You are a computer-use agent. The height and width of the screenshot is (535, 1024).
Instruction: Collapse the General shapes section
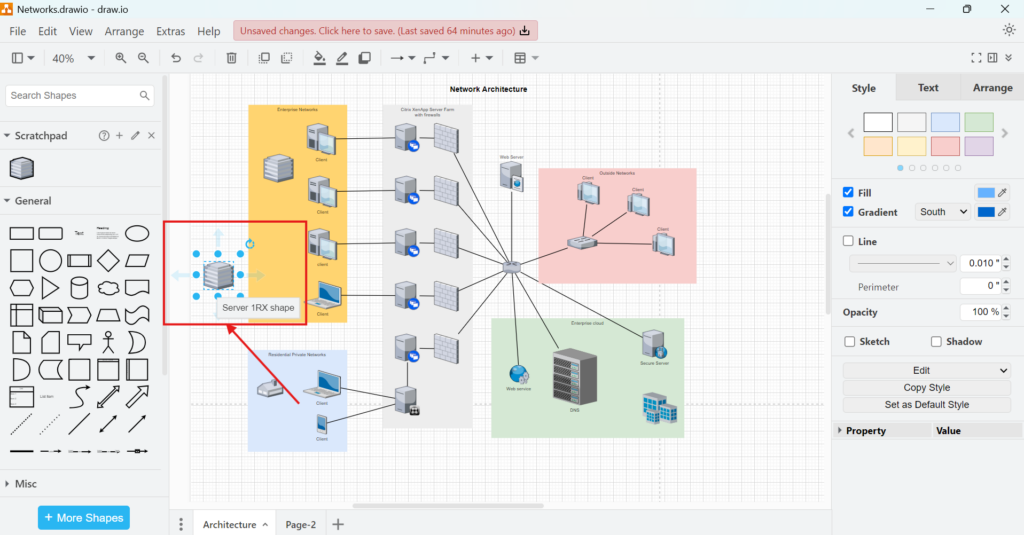(33, 201)
